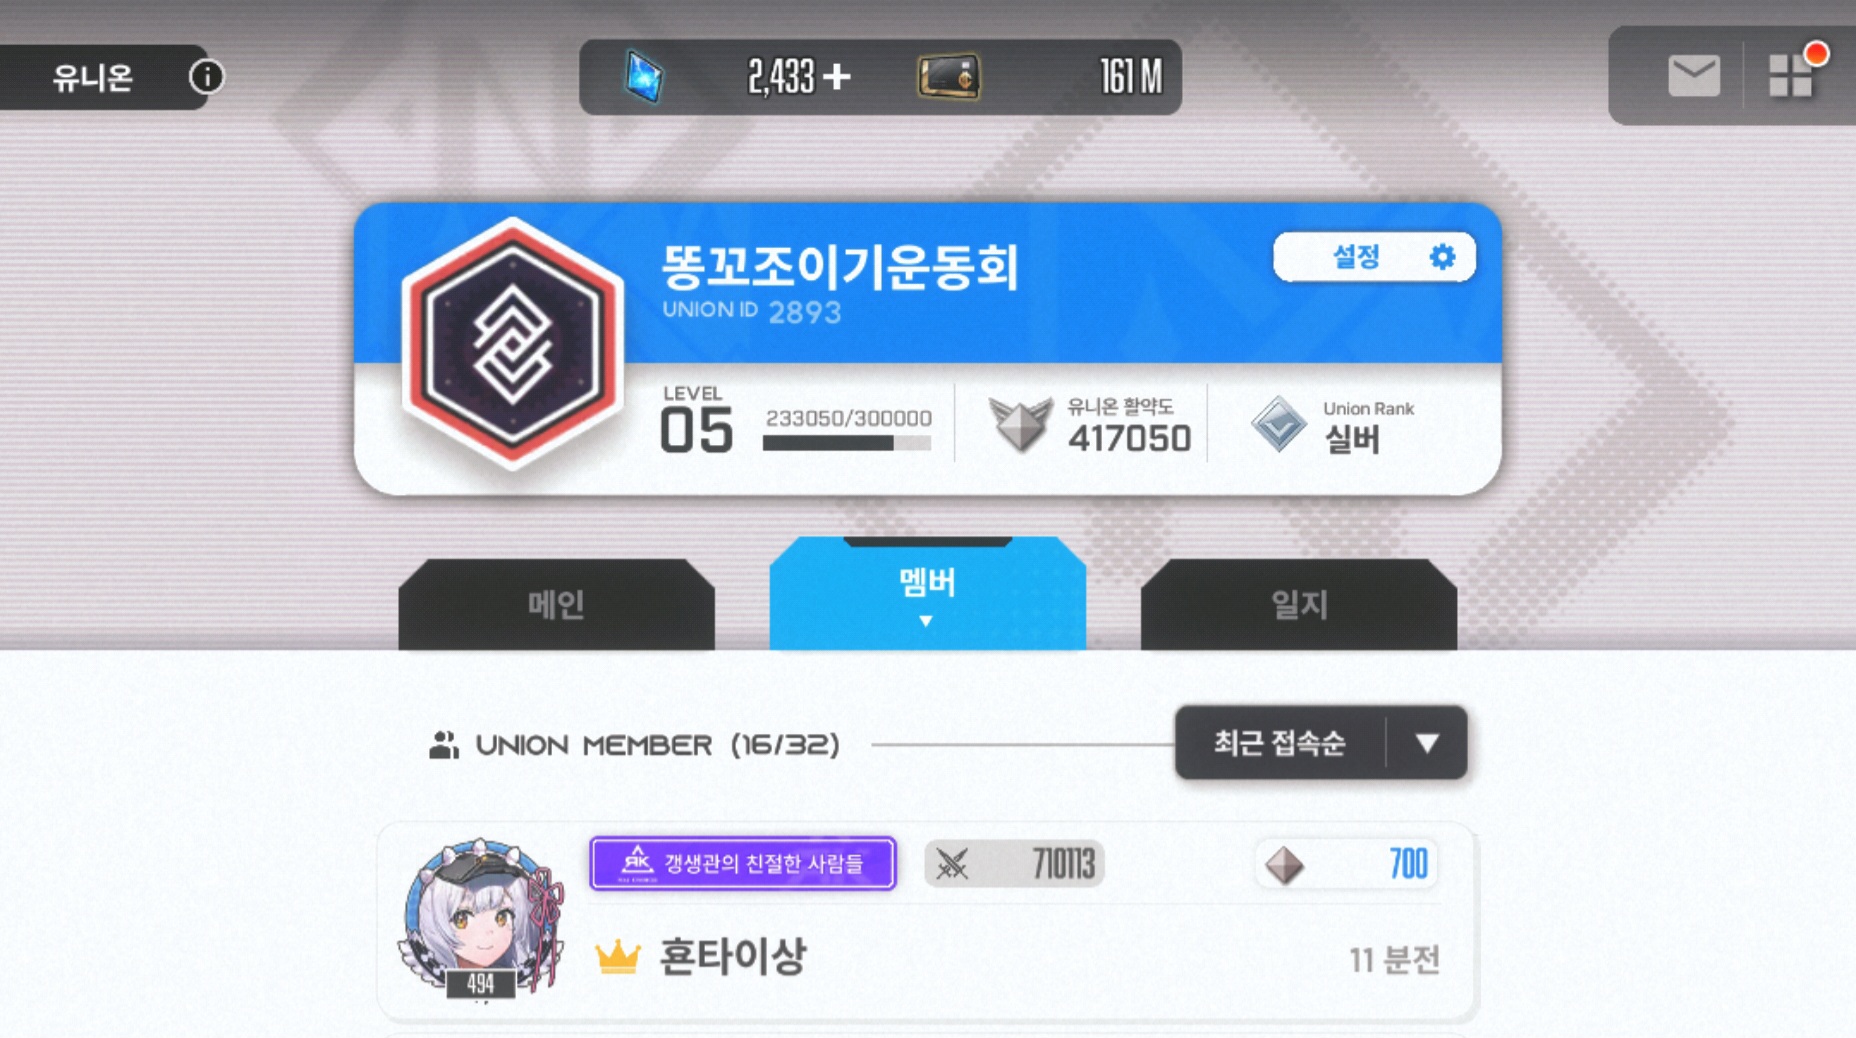Click the union activity wings icon

[1020, 422]
